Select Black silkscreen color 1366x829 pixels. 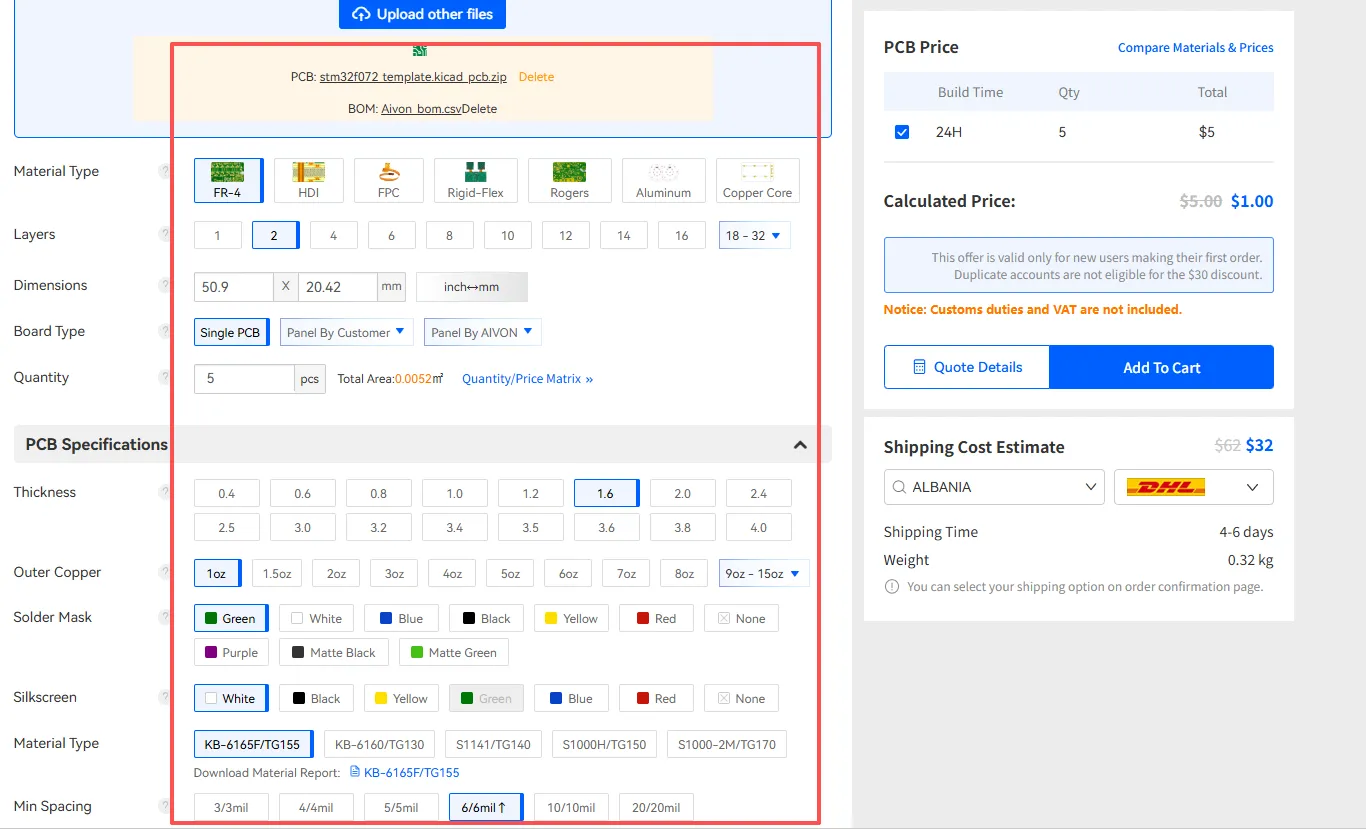(316, 699)
